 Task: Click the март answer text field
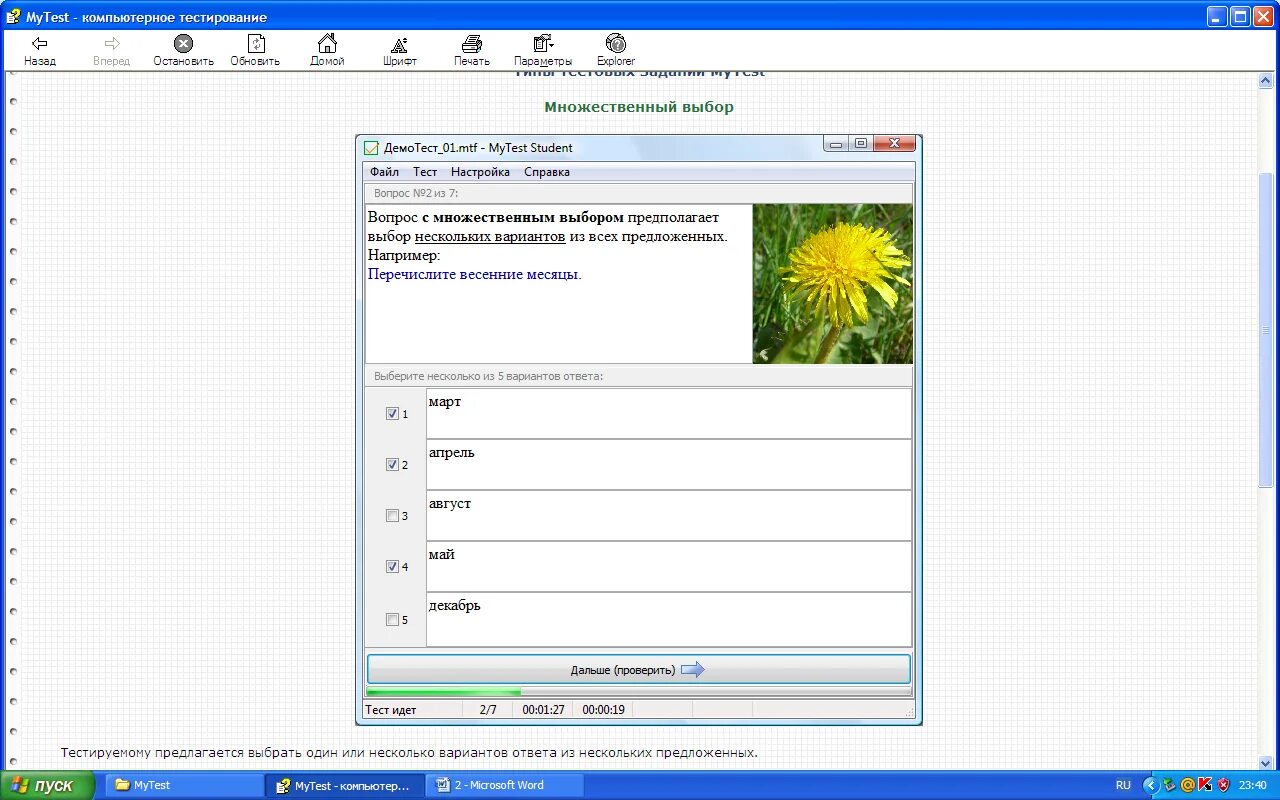tap(669, 413)
